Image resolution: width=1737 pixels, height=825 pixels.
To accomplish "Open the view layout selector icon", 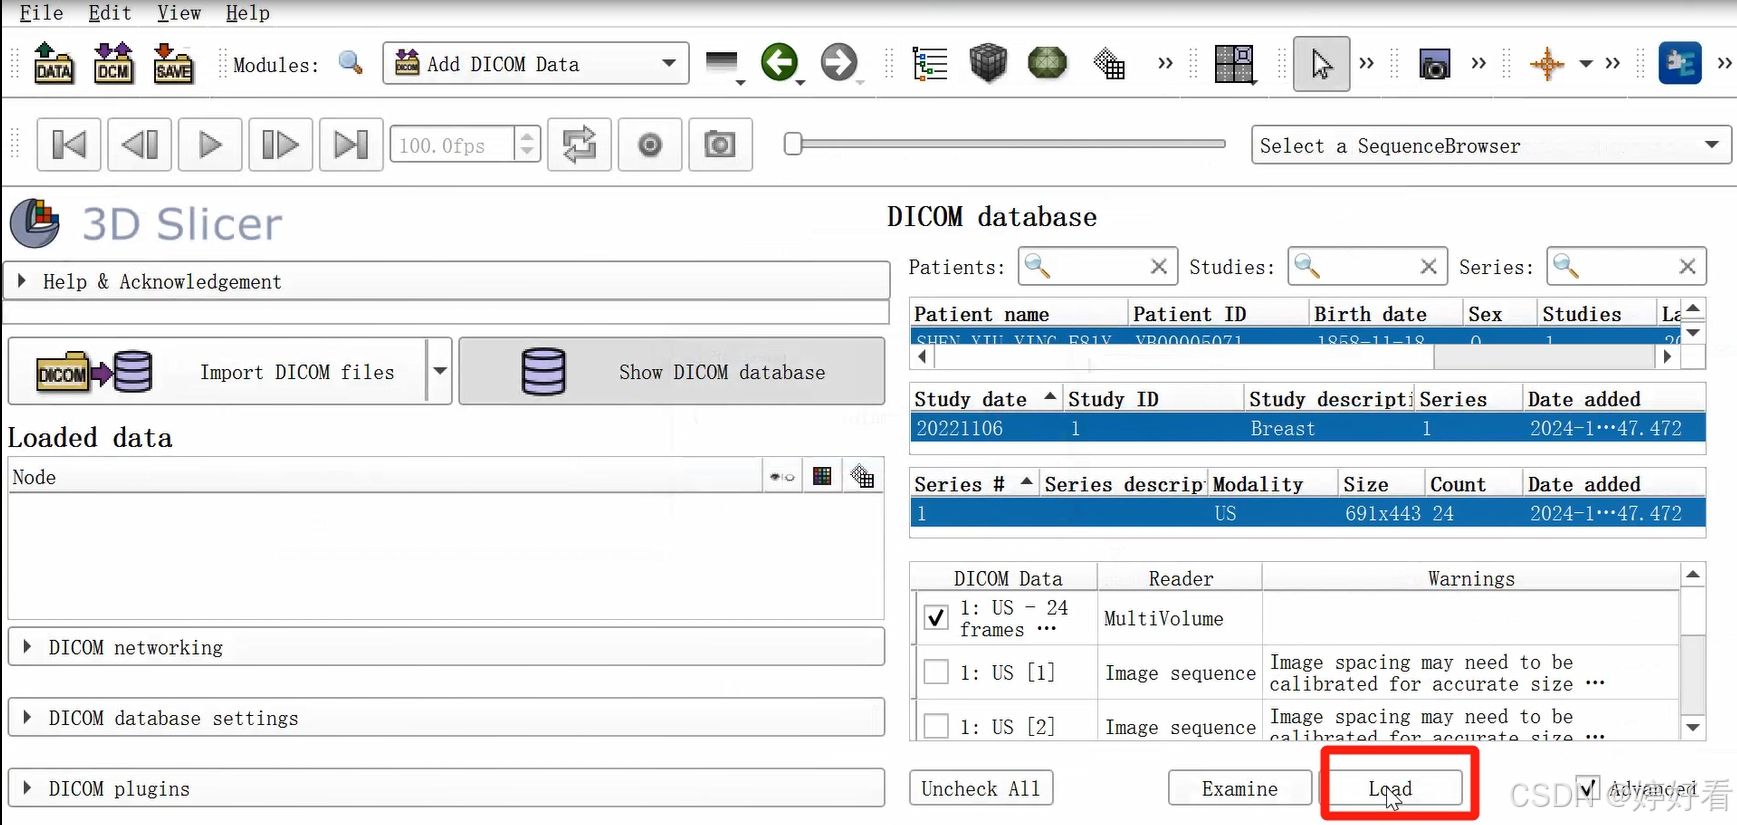I will click(x=1235, y=64).
